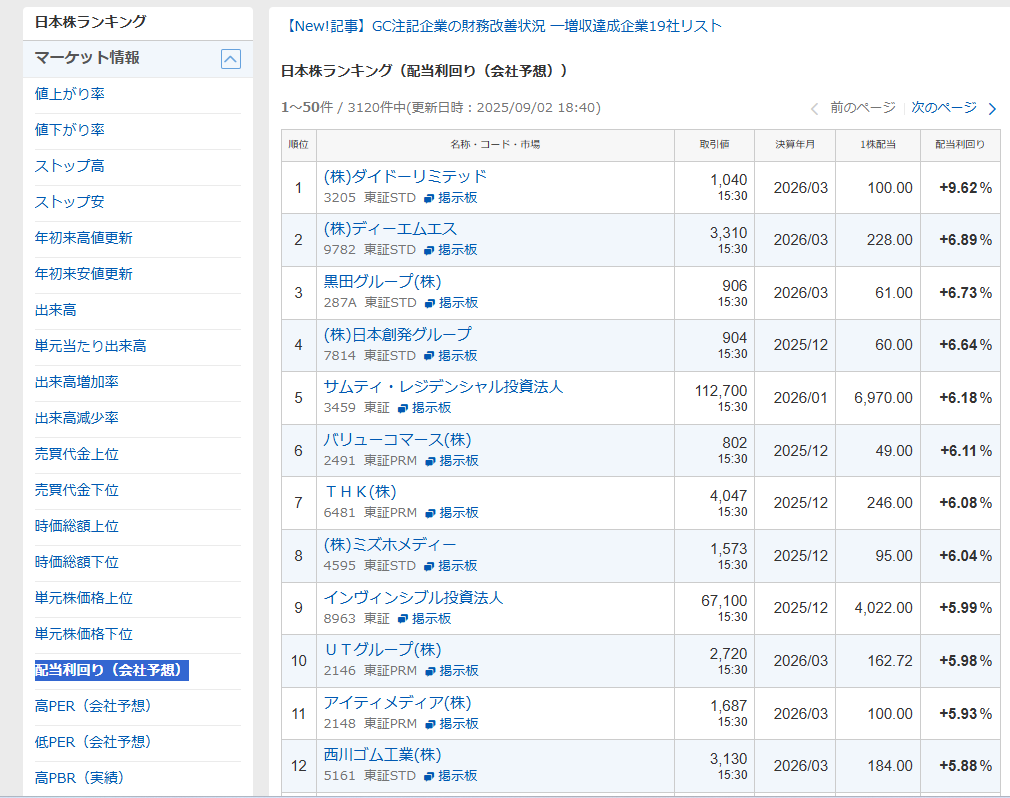Open (株)日本創発グループ stock page
The width and height of the screenshot is (1010, 798).
397,335
